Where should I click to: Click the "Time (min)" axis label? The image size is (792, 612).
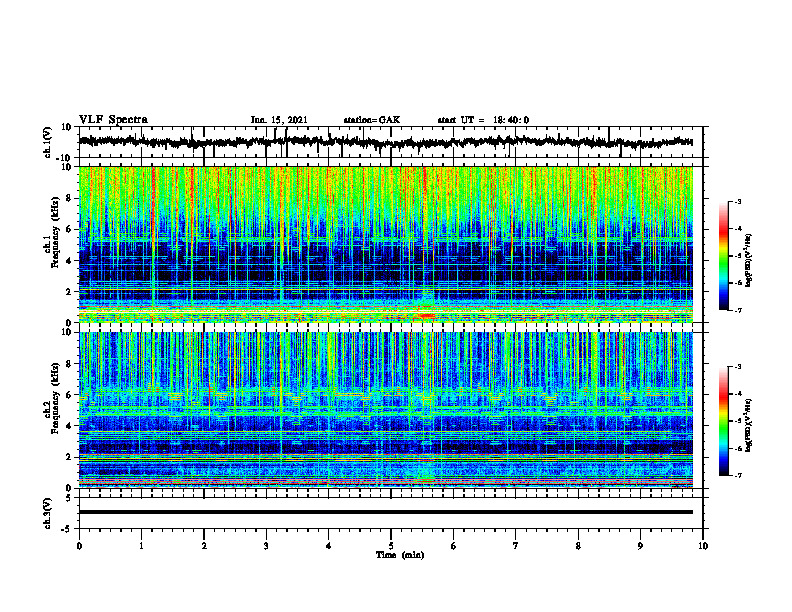point(400,555)
